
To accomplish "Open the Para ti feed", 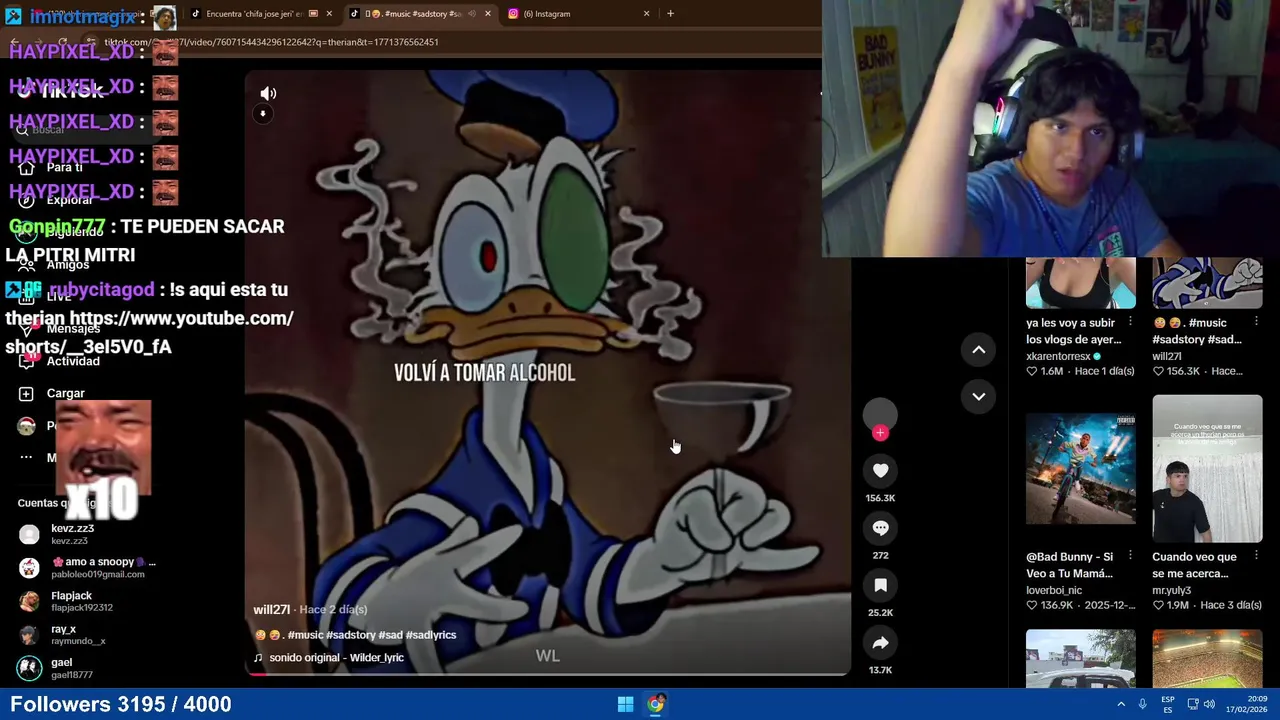I will click(65, 167).
